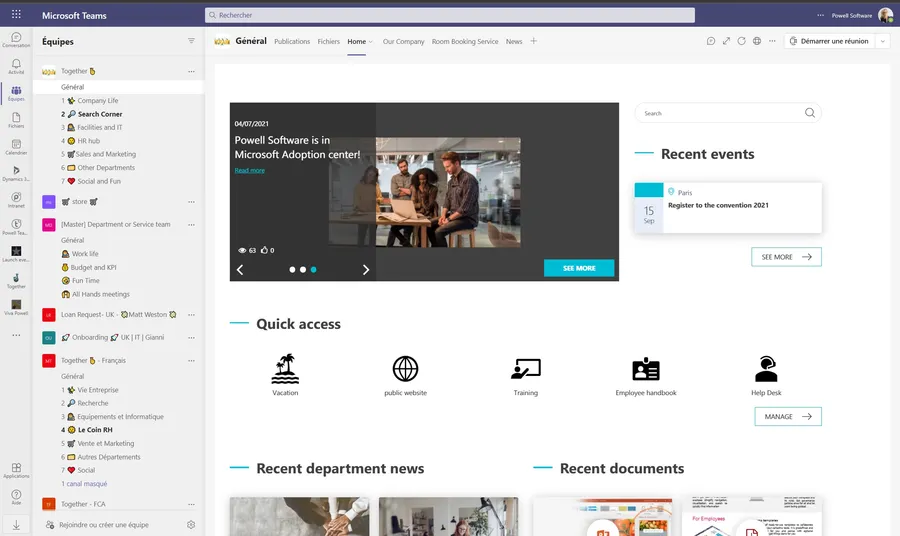Open meeting options dropdown arrow
Image resolution: width=900 pixels, height=536 pixels.
(x=883, y=41)
